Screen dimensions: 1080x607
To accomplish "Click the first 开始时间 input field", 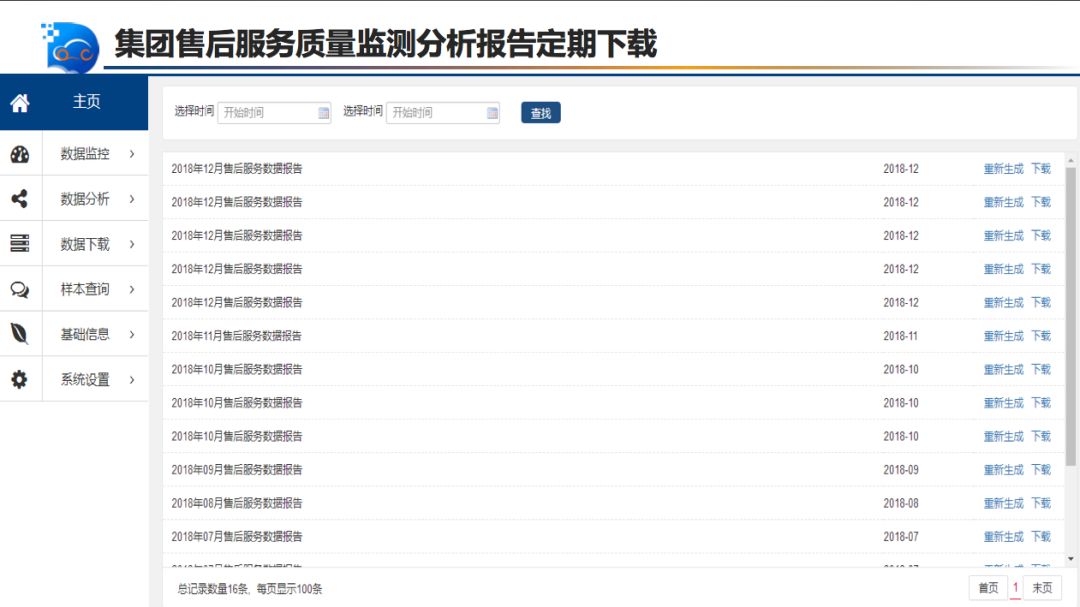I will [x=266, y=113].
